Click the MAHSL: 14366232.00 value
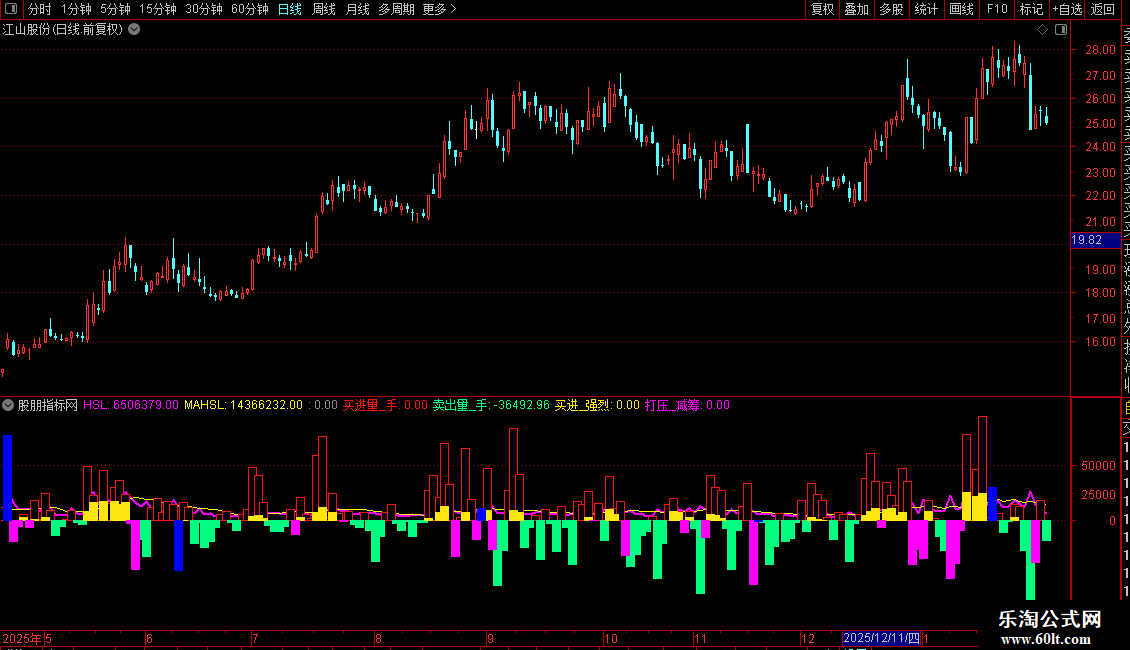This screenshot has height=650, width=1130. (x=244, y=405)
